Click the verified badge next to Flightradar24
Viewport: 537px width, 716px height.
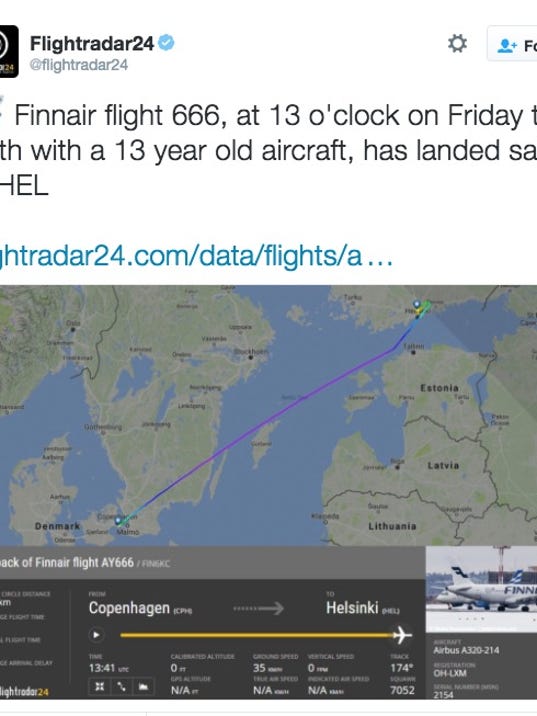166,43
